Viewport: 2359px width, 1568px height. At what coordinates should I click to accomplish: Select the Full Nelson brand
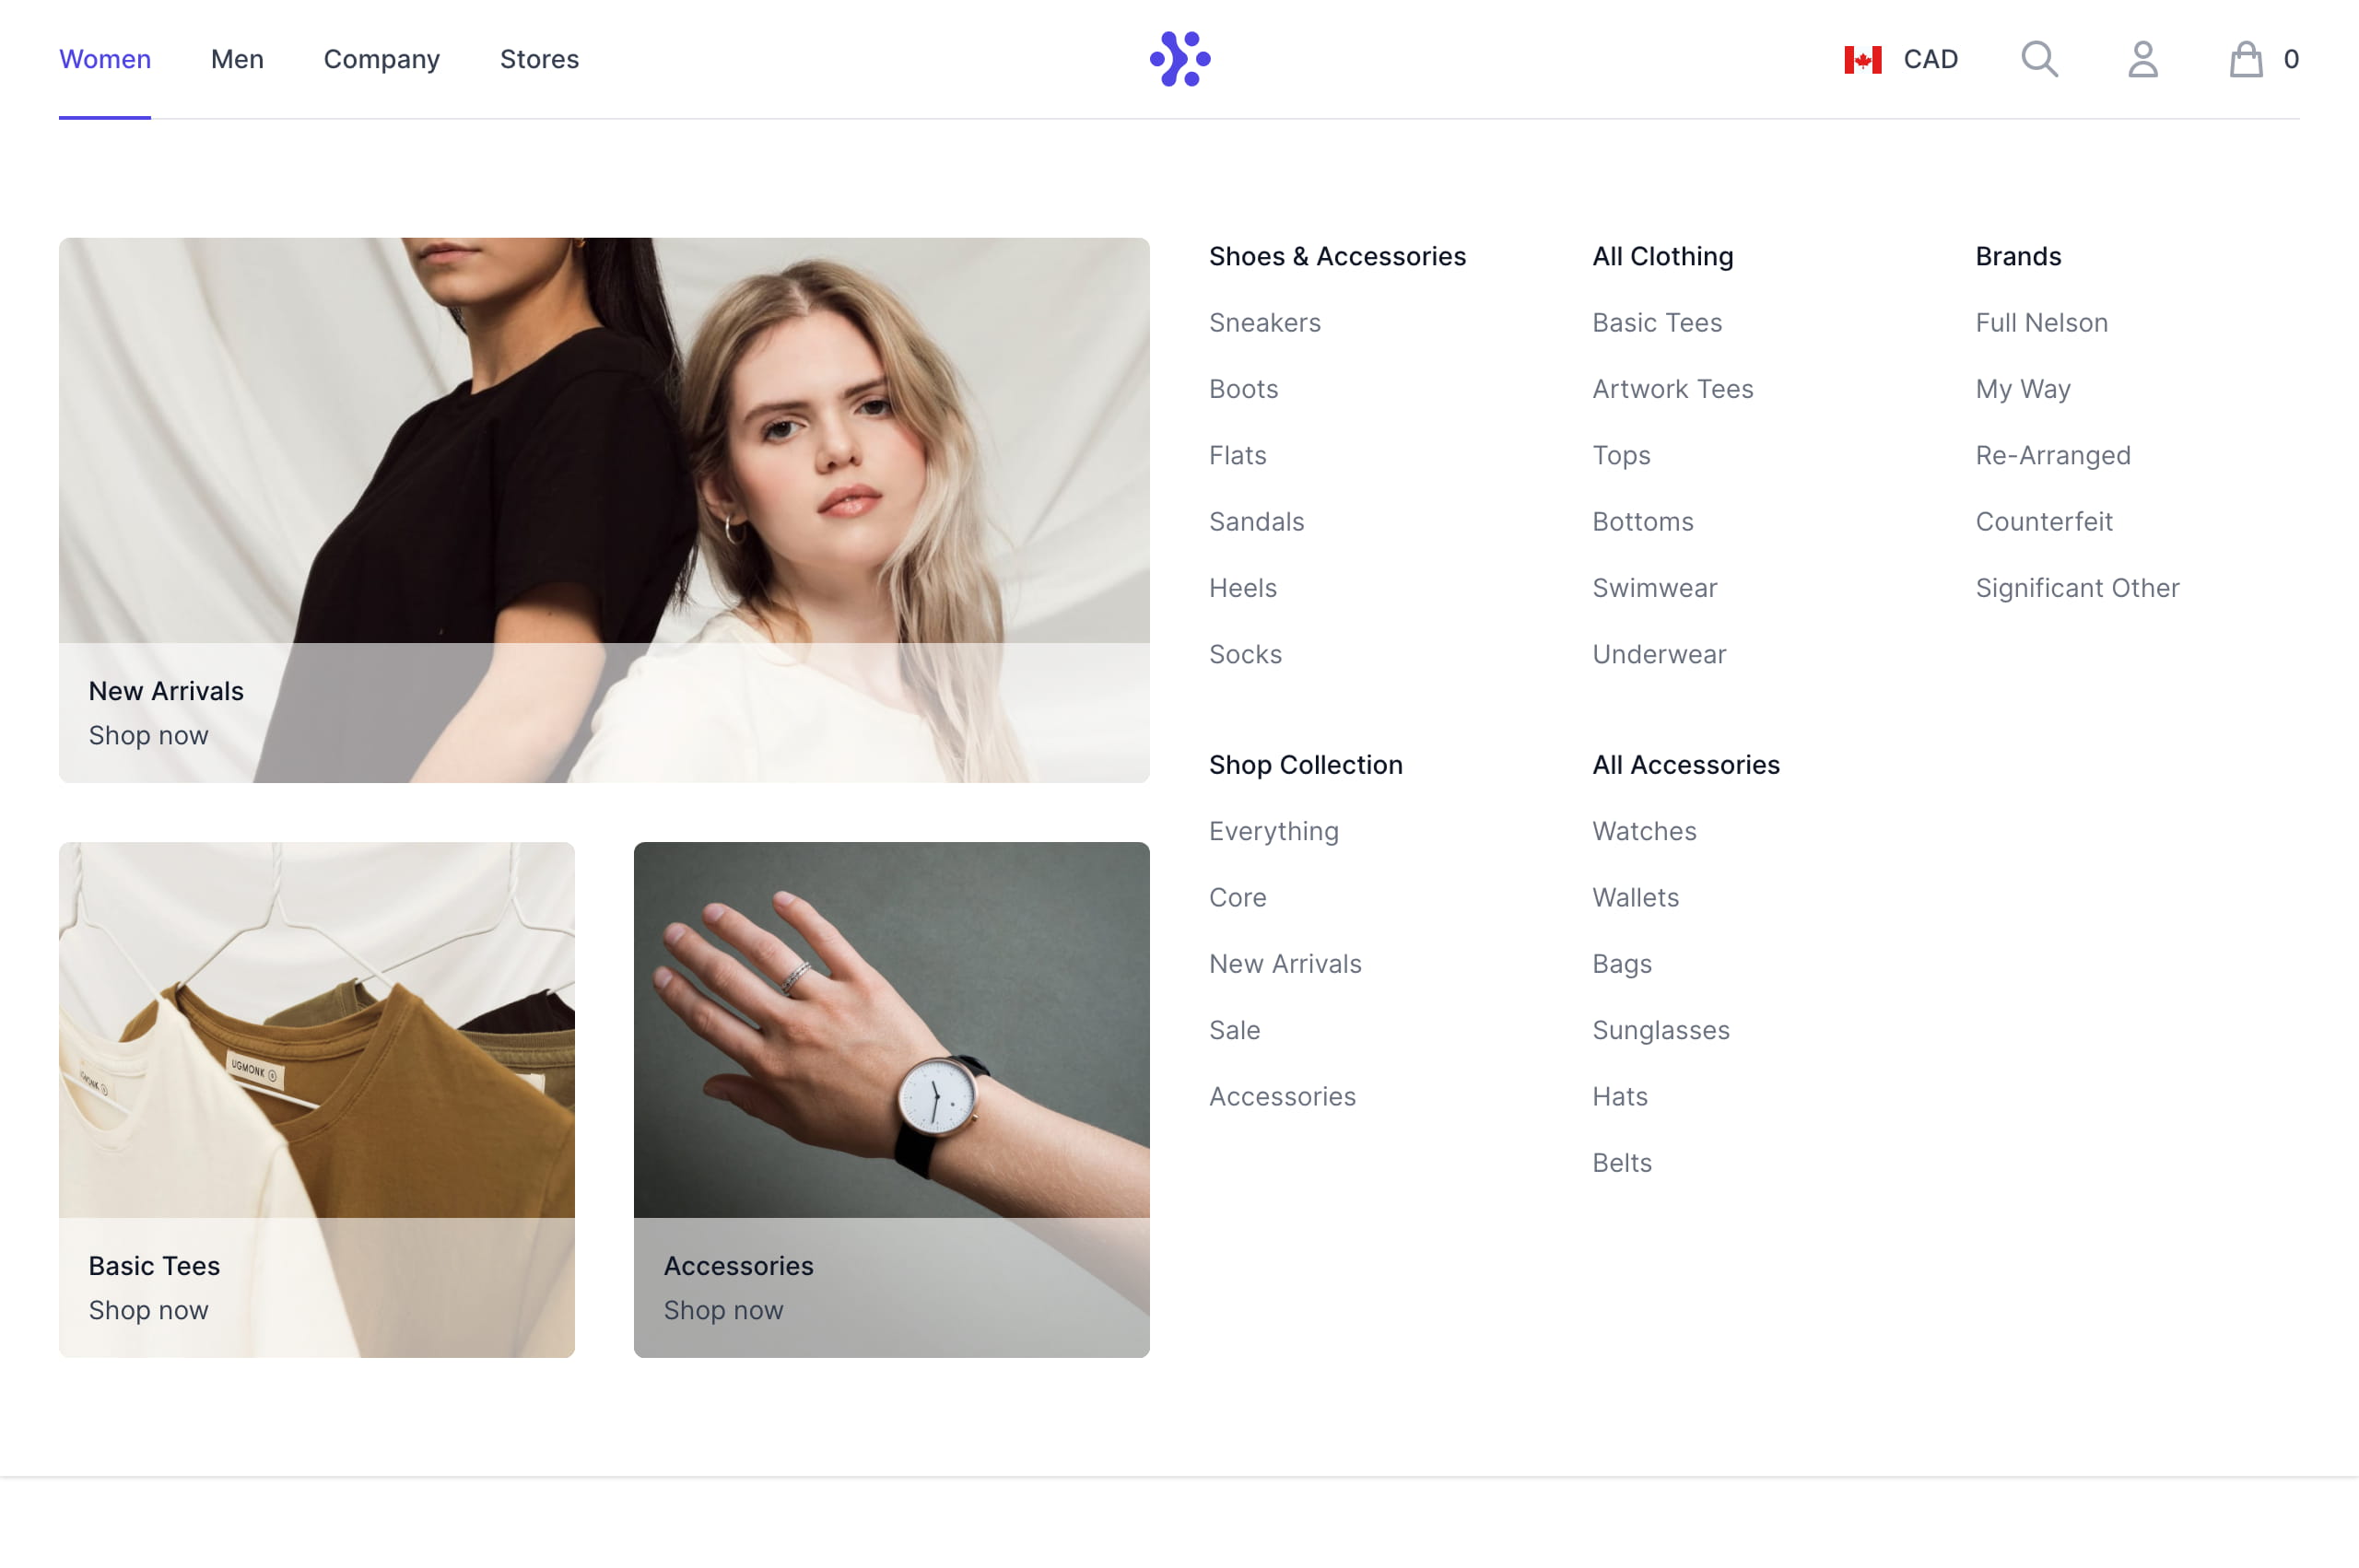2041,322
